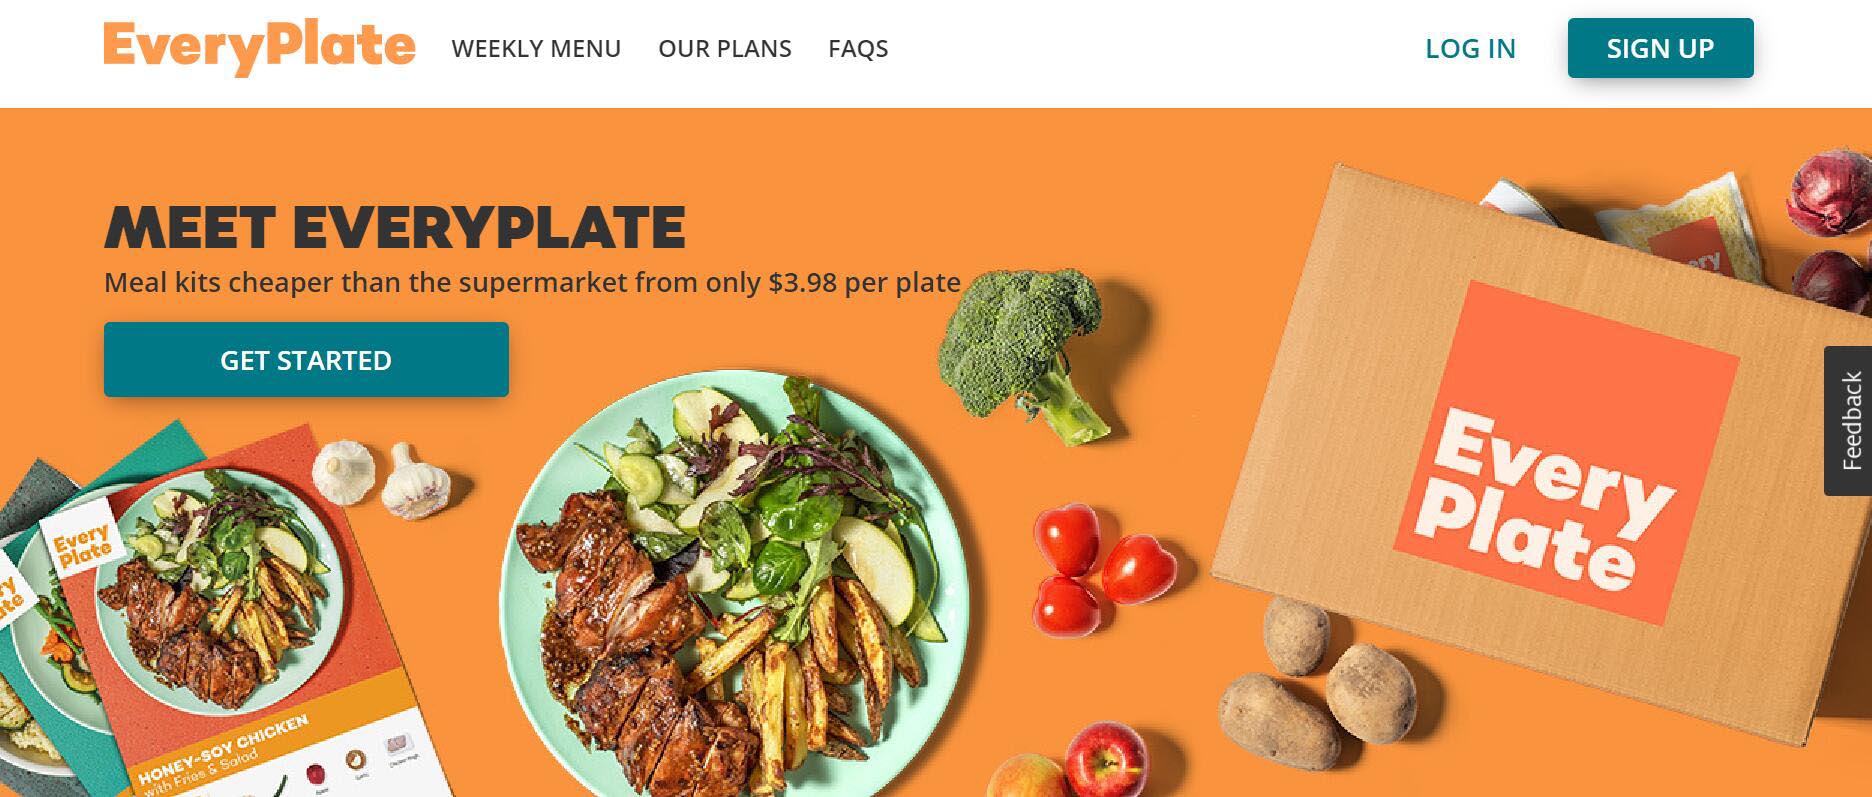Click the Sign Up button
This screenshot has width=1872, height=797.
point(1660,48)
